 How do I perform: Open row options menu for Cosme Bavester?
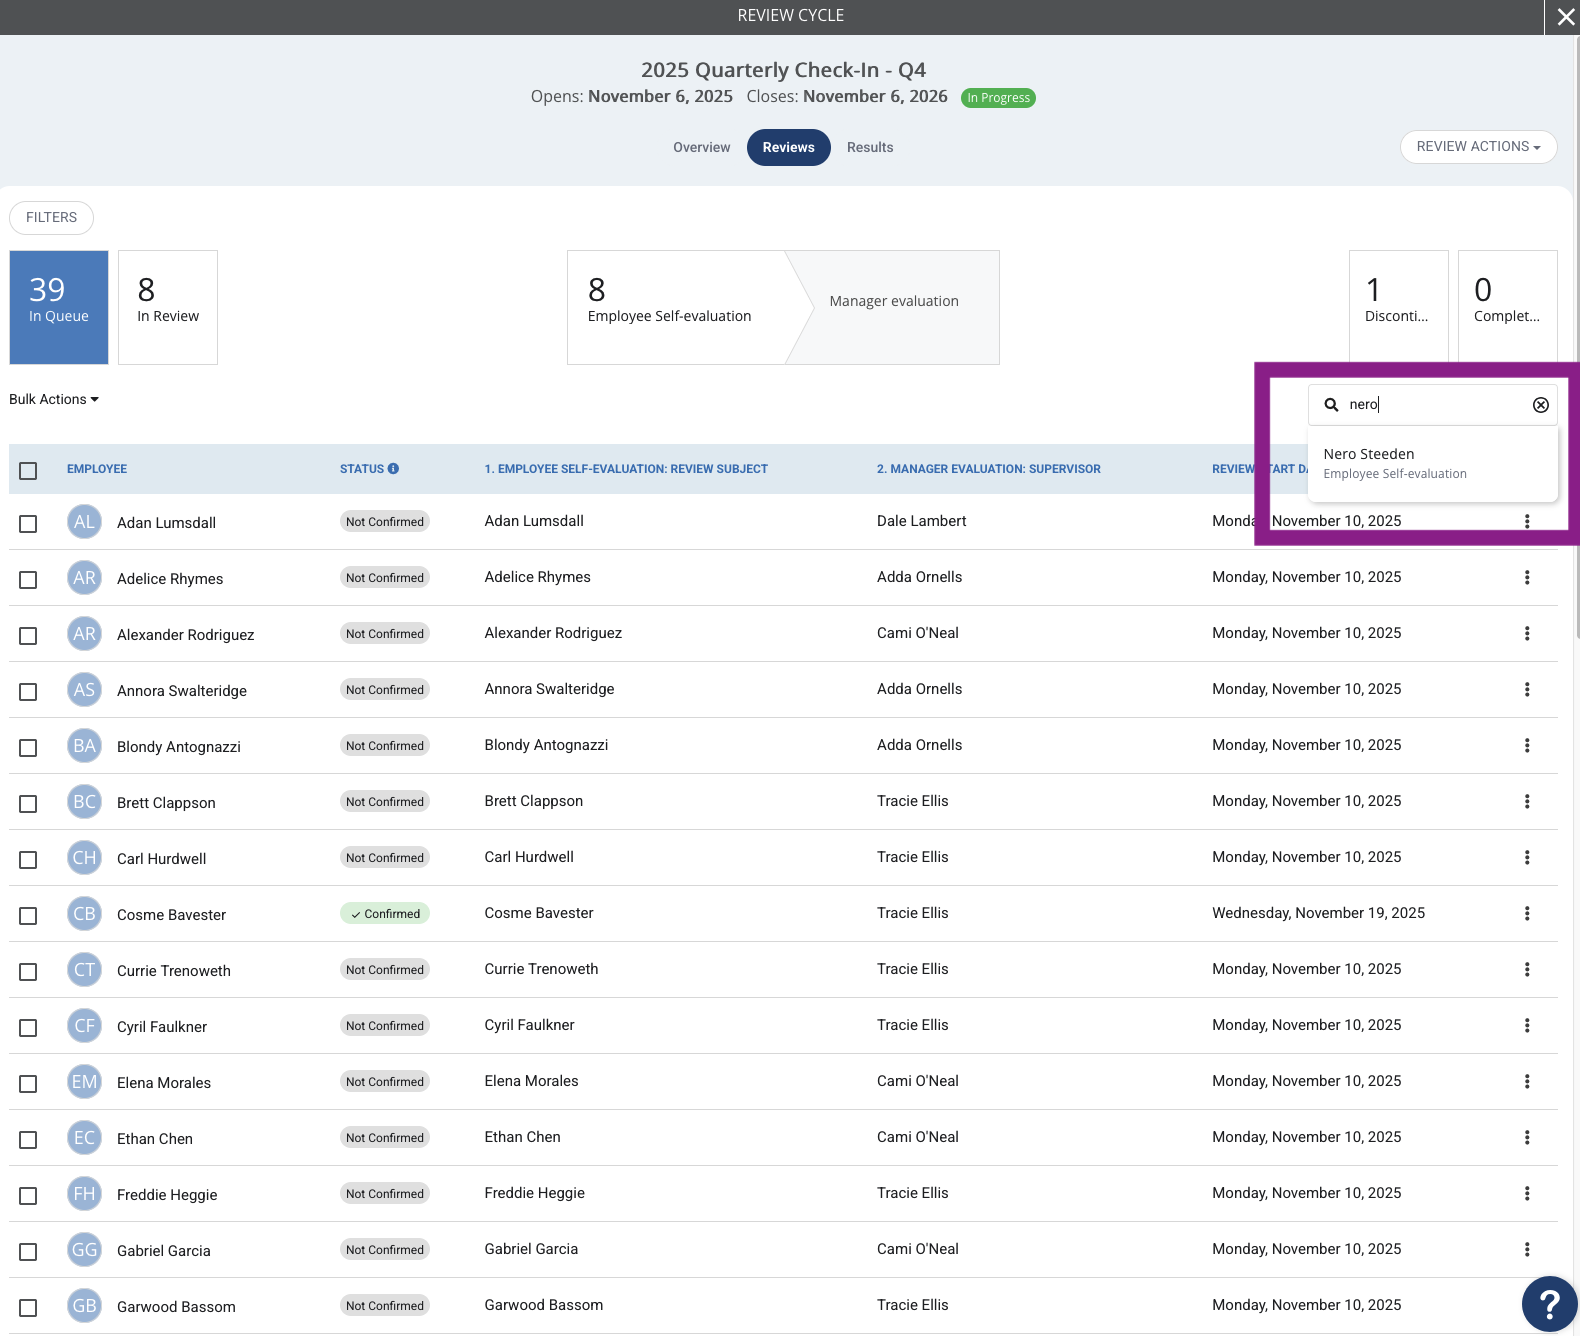[1527, 913]
